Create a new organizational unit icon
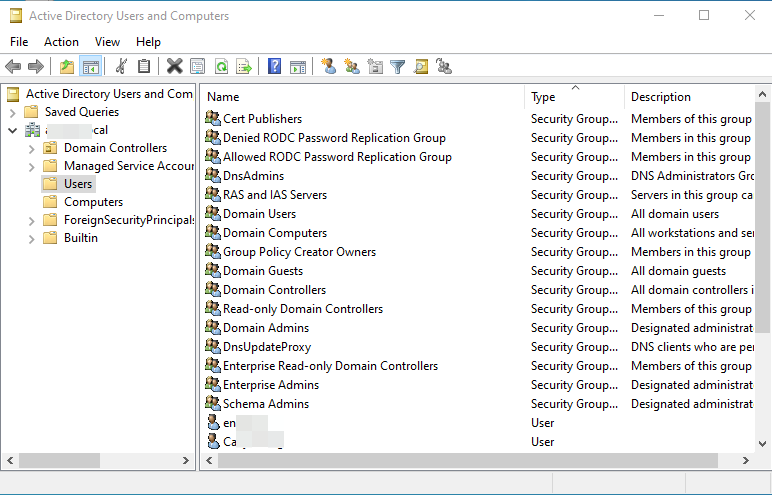The height and width of the screenshot is (495, 772). 375,66
